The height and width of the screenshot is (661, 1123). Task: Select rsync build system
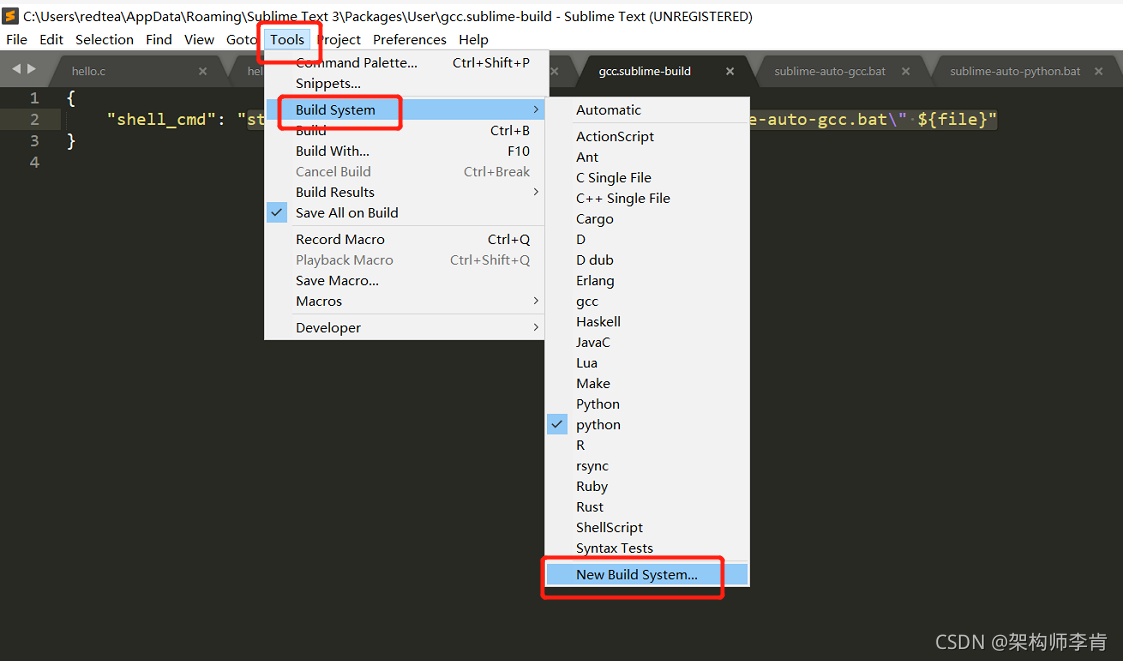(647, 465)
